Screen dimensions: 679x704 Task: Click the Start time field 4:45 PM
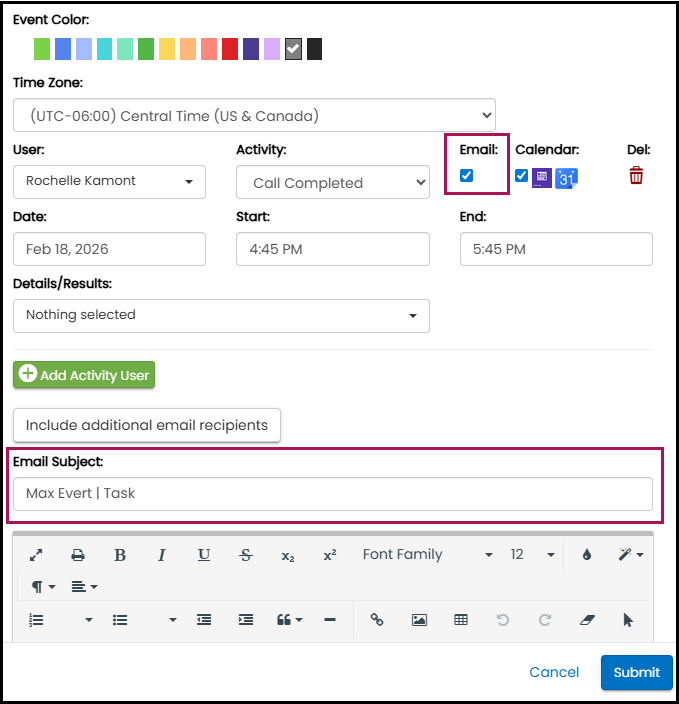(333, 249)
